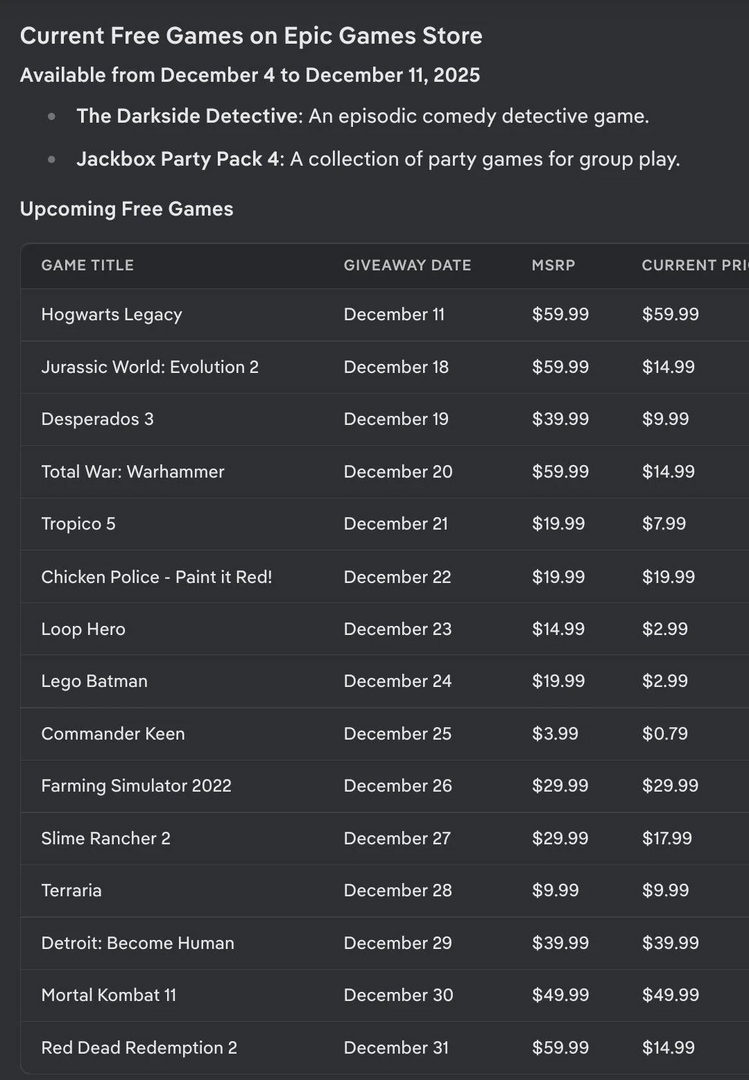Click the GIVEAWAY DATE column header
Viewport: 749px width, 1080px height.
click(x=407, y=265)
